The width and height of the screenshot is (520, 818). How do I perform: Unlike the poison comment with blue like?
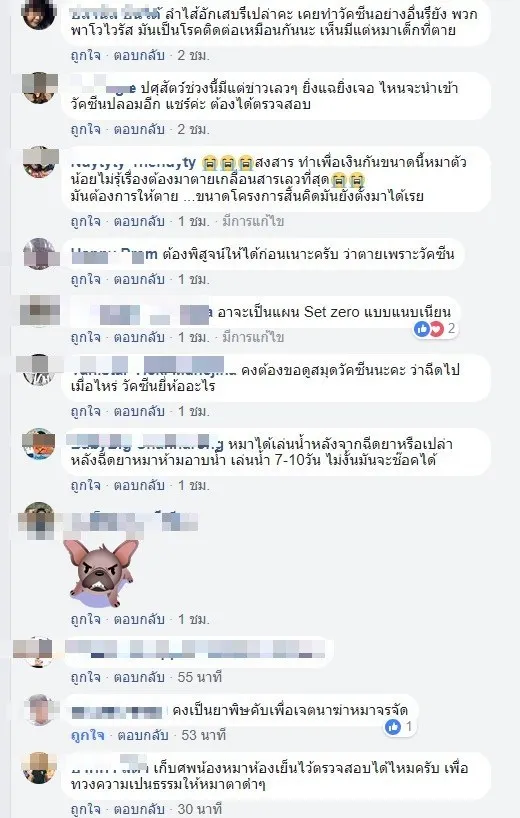pyautogui.click(x=88, y=735)
